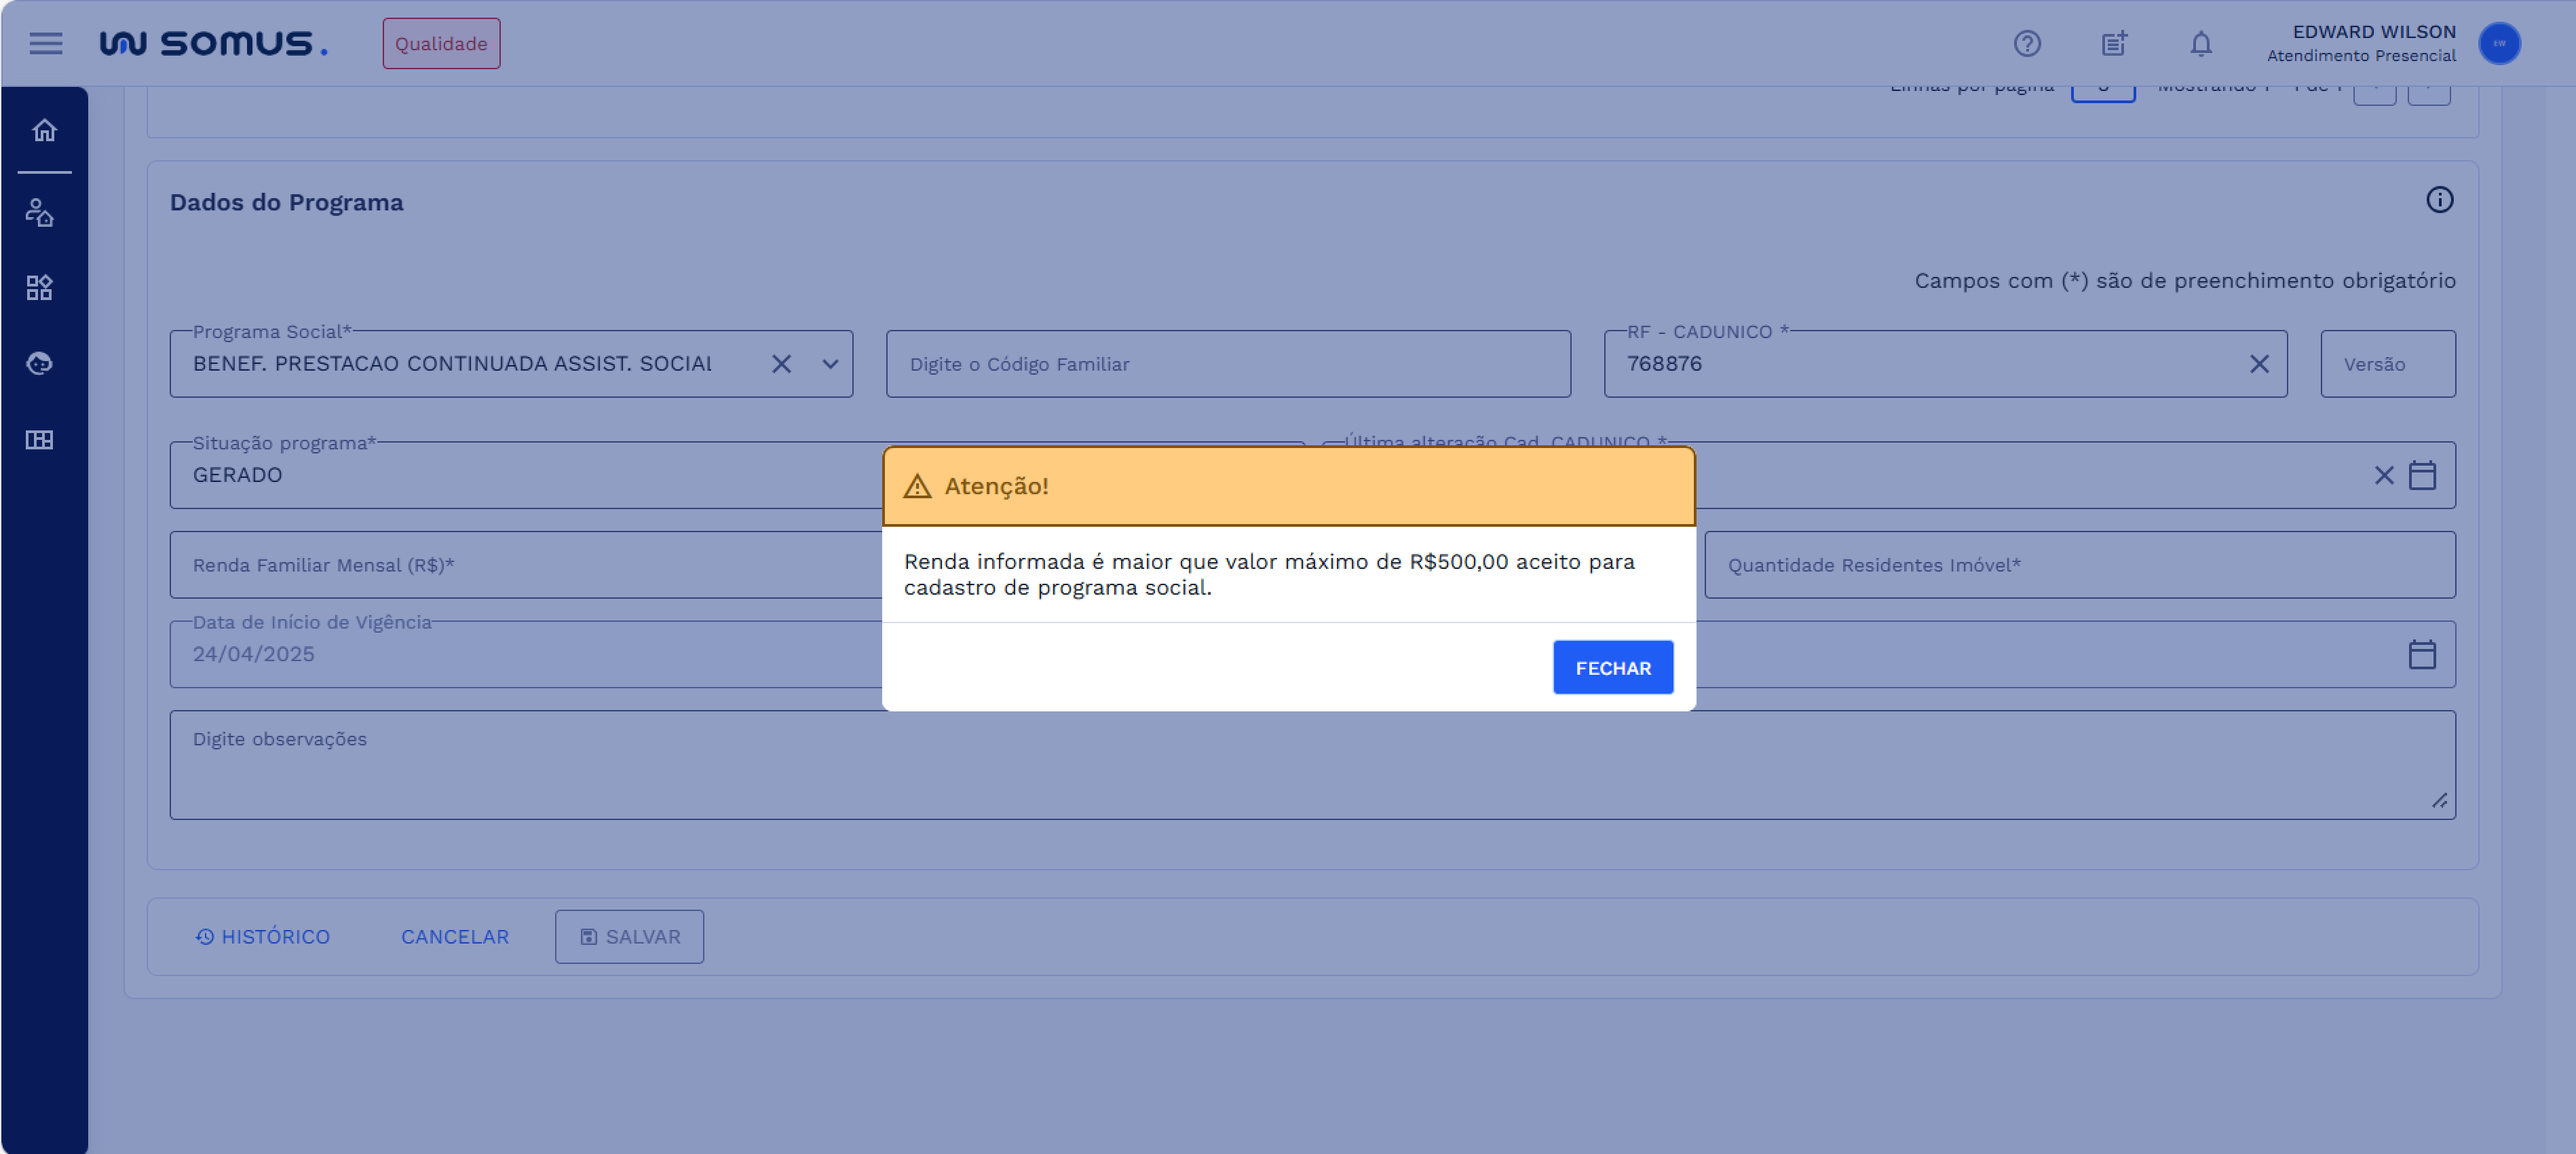
Task: Click the FECHAR button in the dialog
Action: pyautogui.click(x=1612, y=667)
